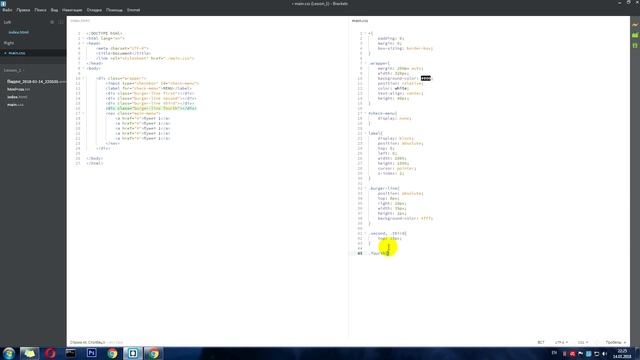Click the volume speaker tray icon
640x360 pixels.
pos(604,353)
